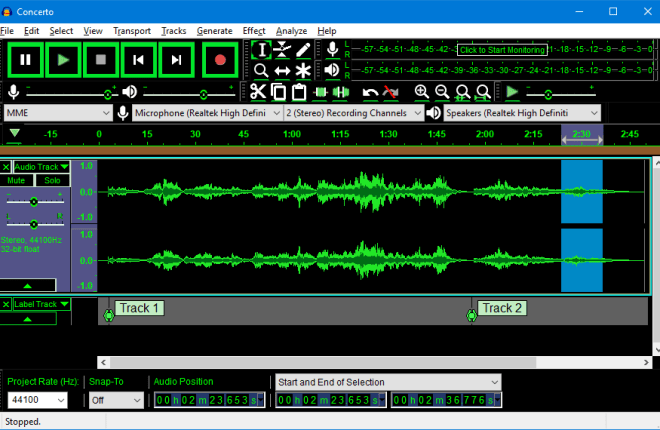Click the Pause button

[25, 60]
